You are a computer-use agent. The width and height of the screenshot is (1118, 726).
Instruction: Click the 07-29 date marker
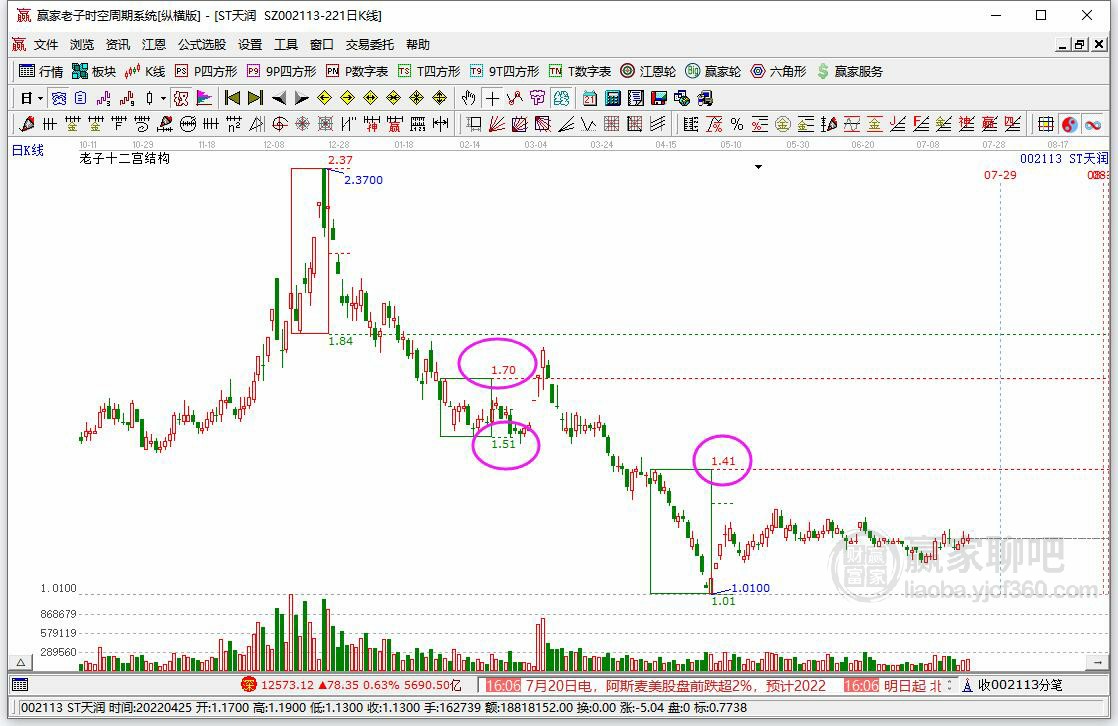(1000, 175)
